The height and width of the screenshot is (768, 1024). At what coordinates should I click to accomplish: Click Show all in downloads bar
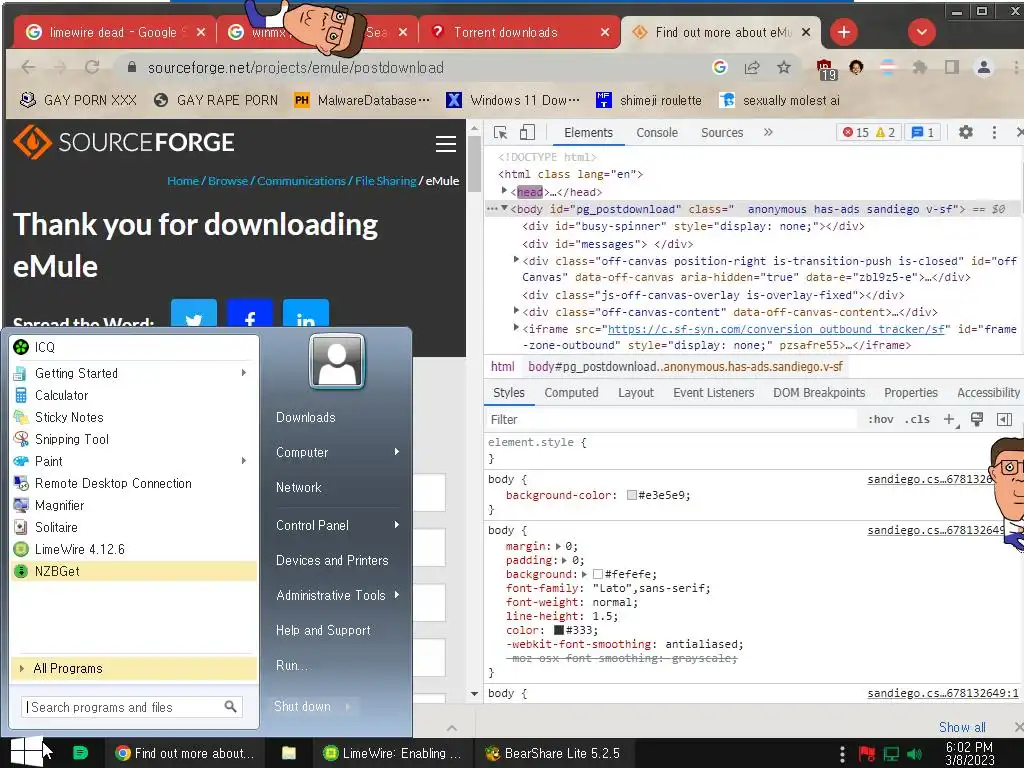click(x=962, y=727)
